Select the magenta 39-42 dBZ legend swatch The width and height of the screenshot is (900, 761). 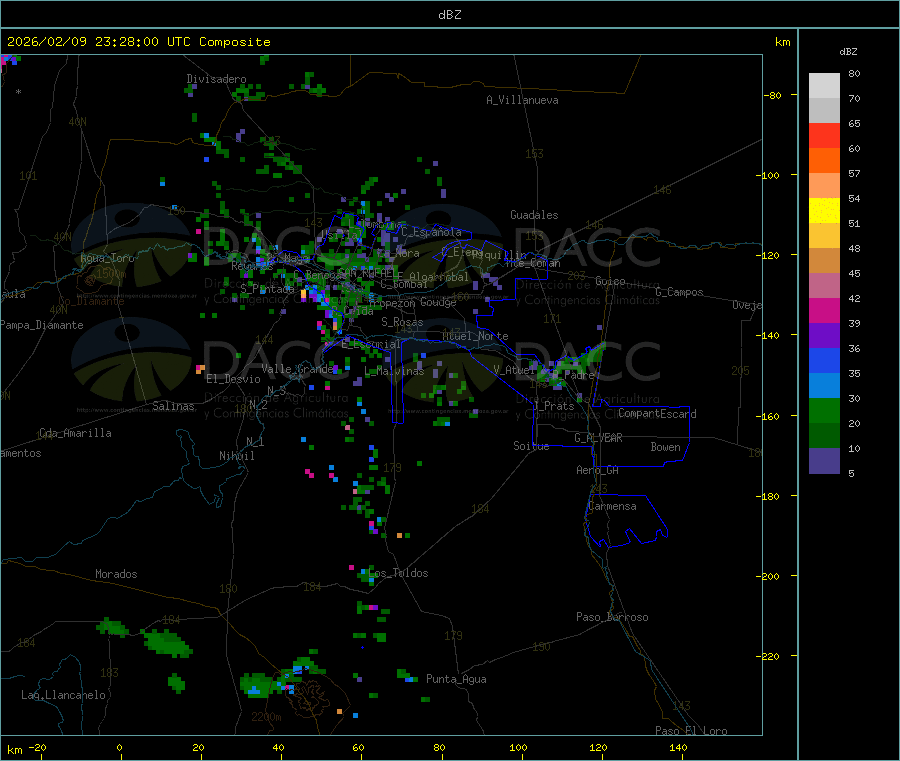tap(824, 310)
